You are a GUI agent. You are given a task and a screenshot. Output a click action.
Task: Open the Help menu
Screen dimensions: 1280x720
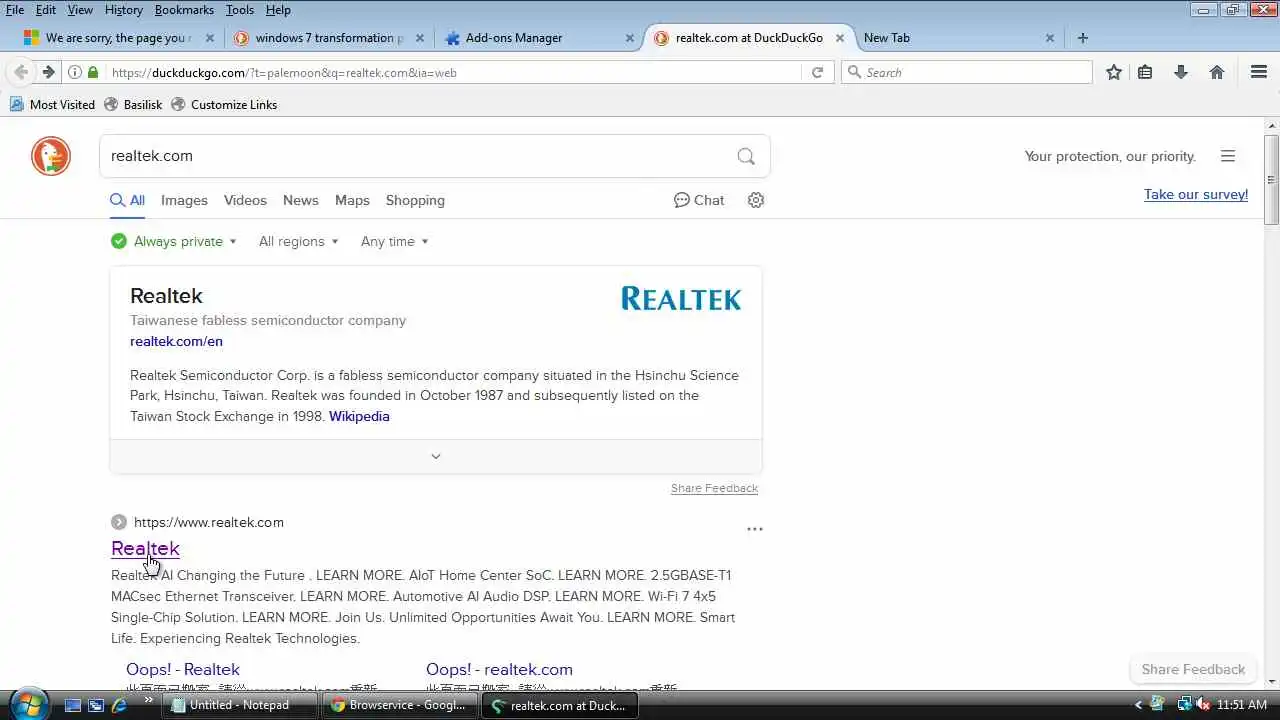[278, 10]
